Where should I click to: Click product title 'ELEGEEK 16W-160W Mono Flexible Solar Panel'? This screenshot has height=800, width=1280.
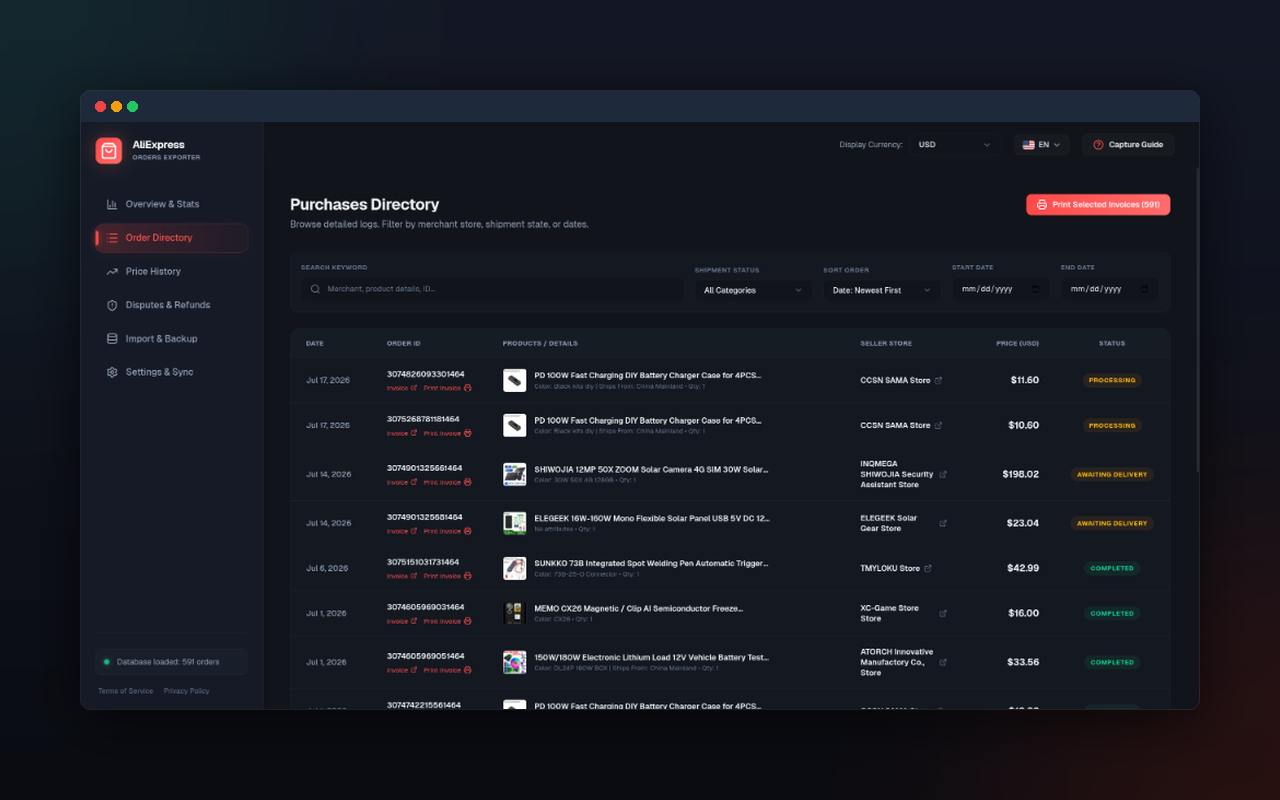click(652, 518)
